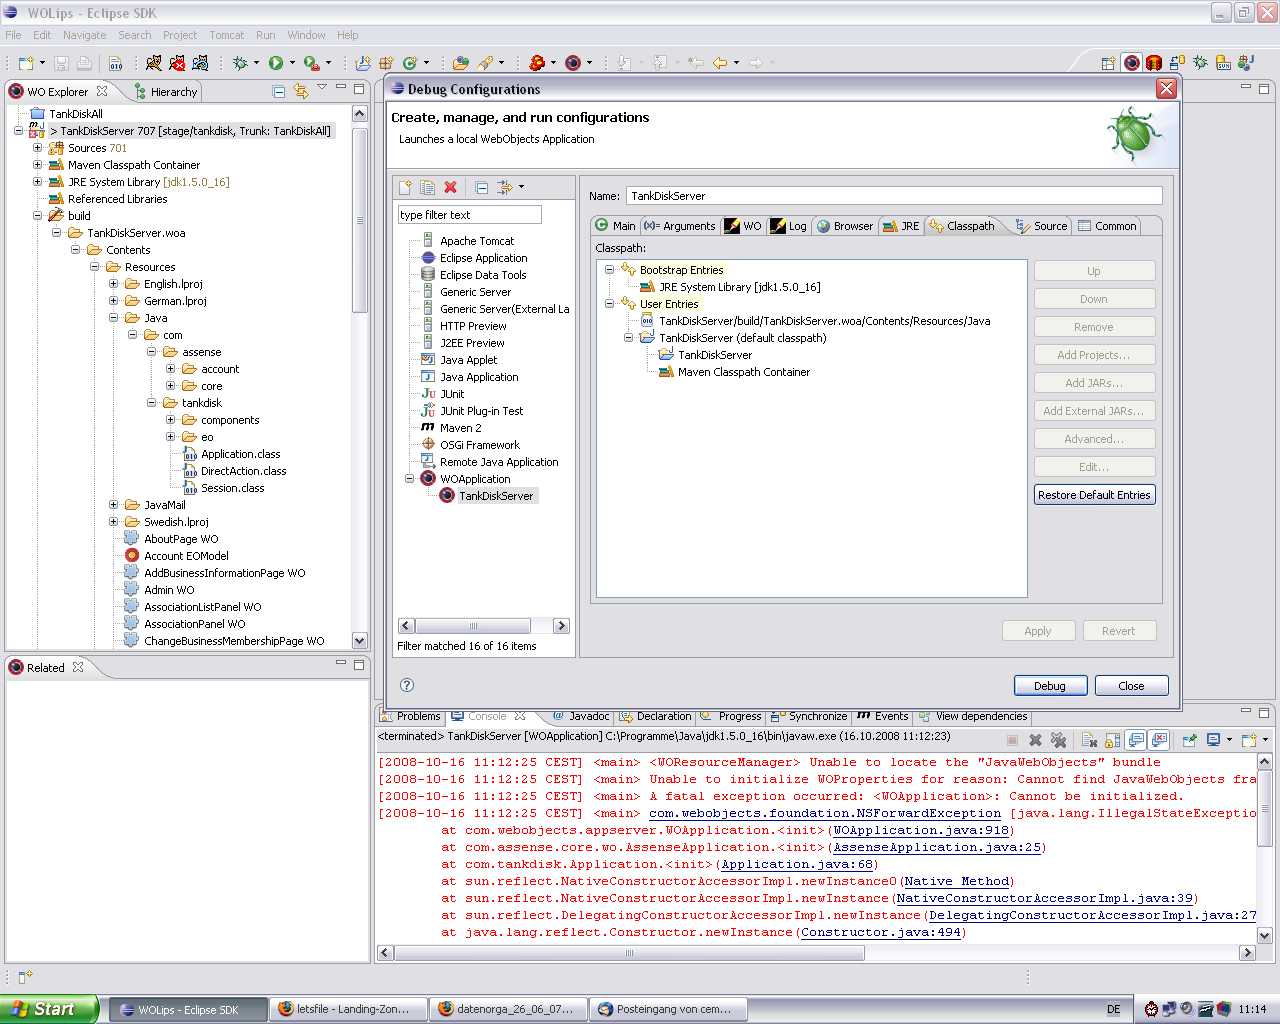Click Clear Console icon

click(1089, 740)
